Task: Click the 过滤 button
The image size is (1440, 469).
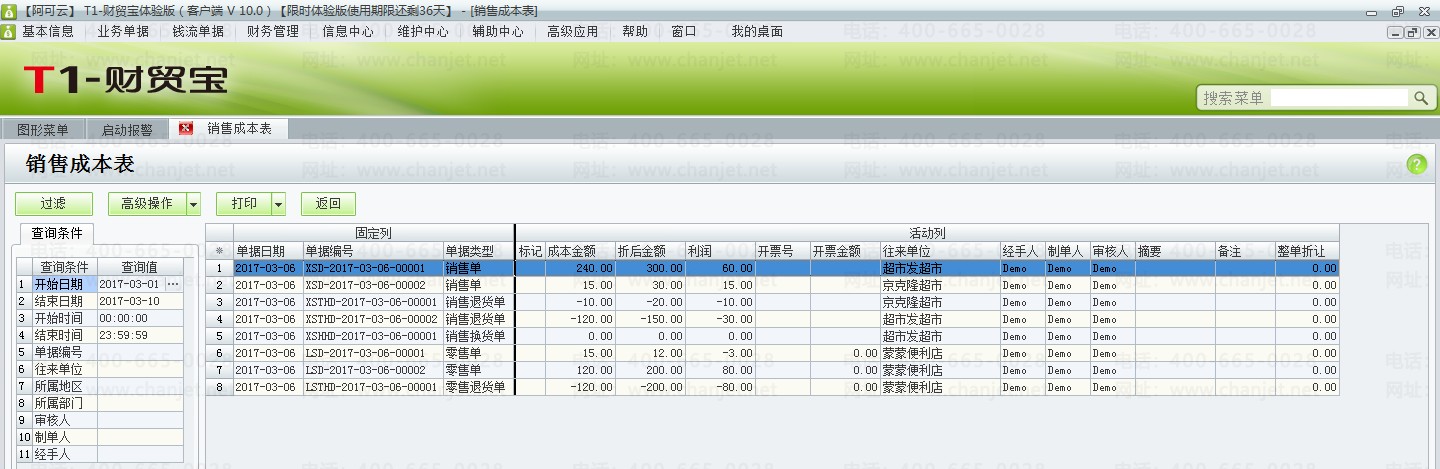Action: [x=53, y=204]
